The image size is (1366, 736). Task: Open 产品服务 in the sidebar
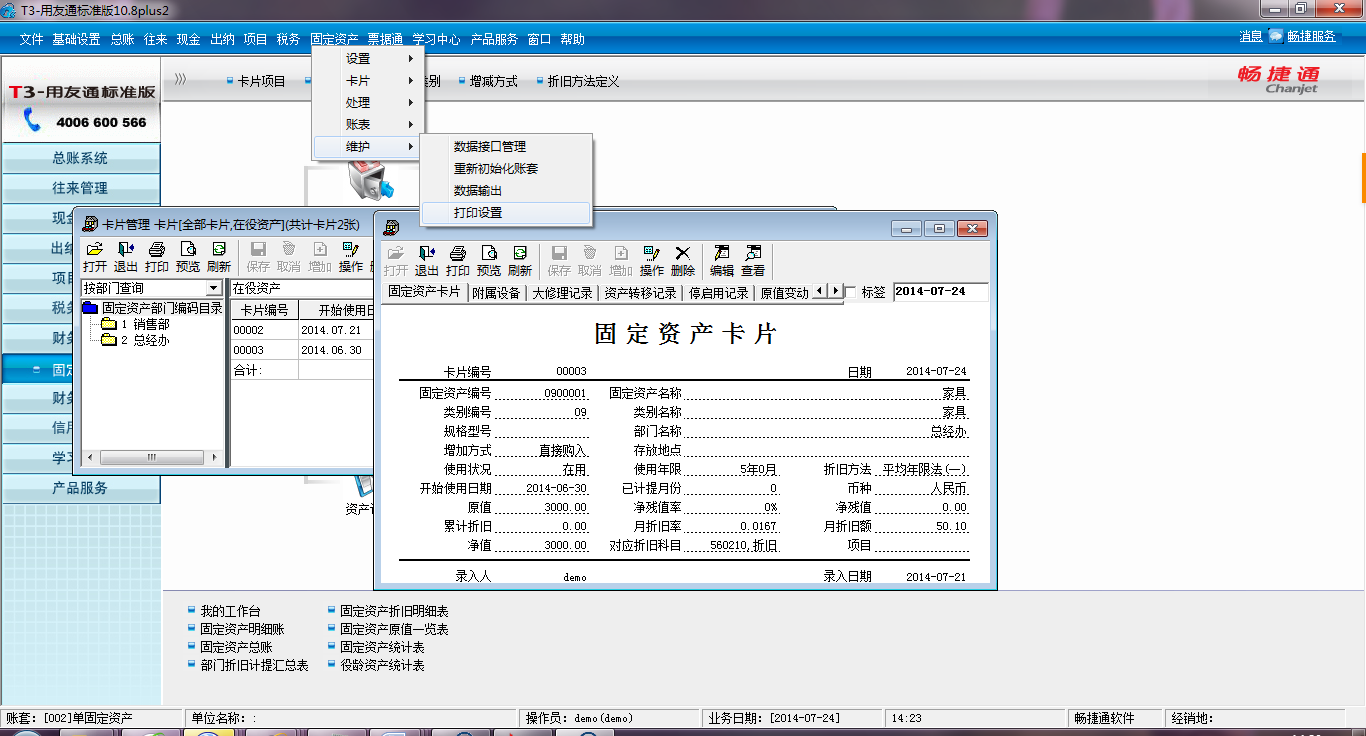[80, 488]
